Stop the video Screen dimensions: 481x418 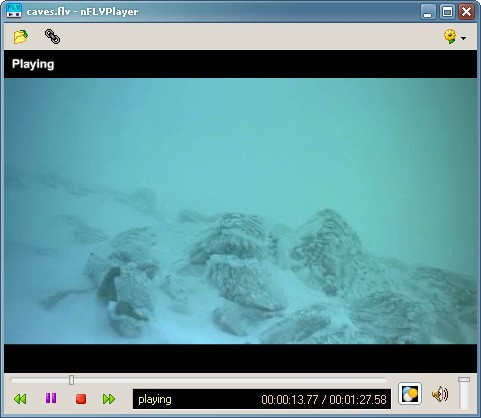pyautogui.click(x=81, y=399)
